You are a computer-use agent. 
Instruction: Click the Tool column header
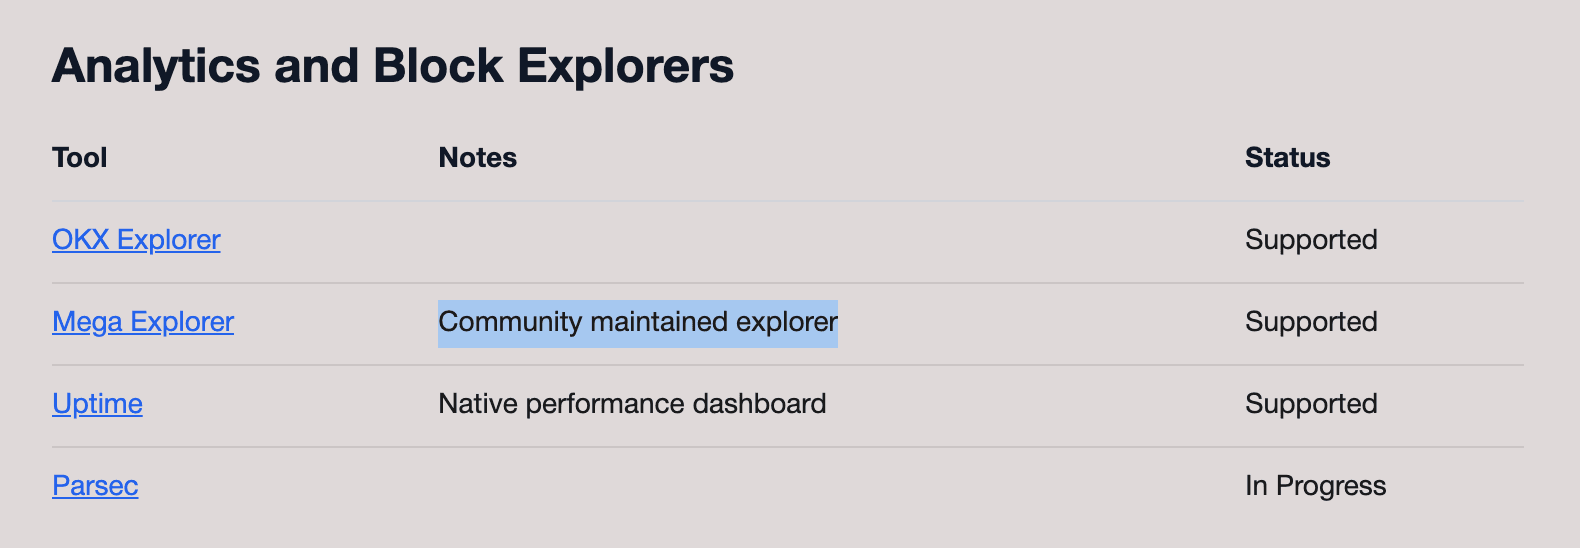pos(80,158)
